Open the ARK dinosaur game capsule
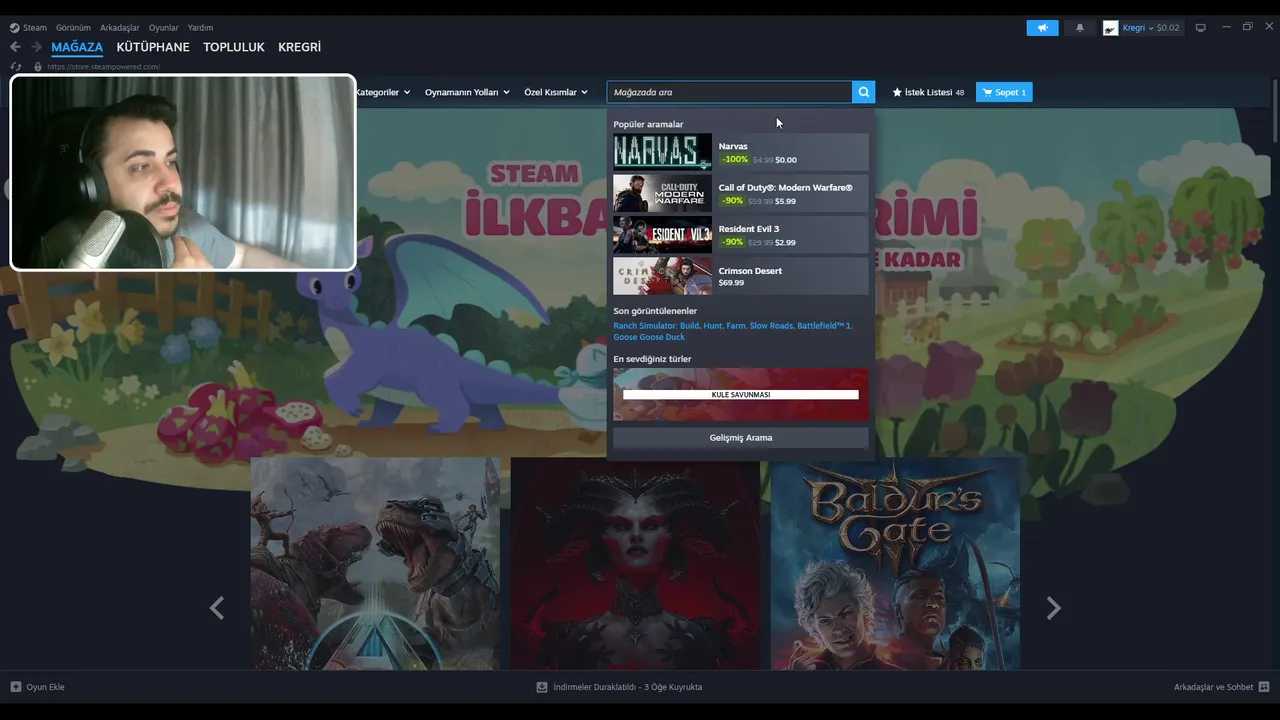 click(375, 564)
